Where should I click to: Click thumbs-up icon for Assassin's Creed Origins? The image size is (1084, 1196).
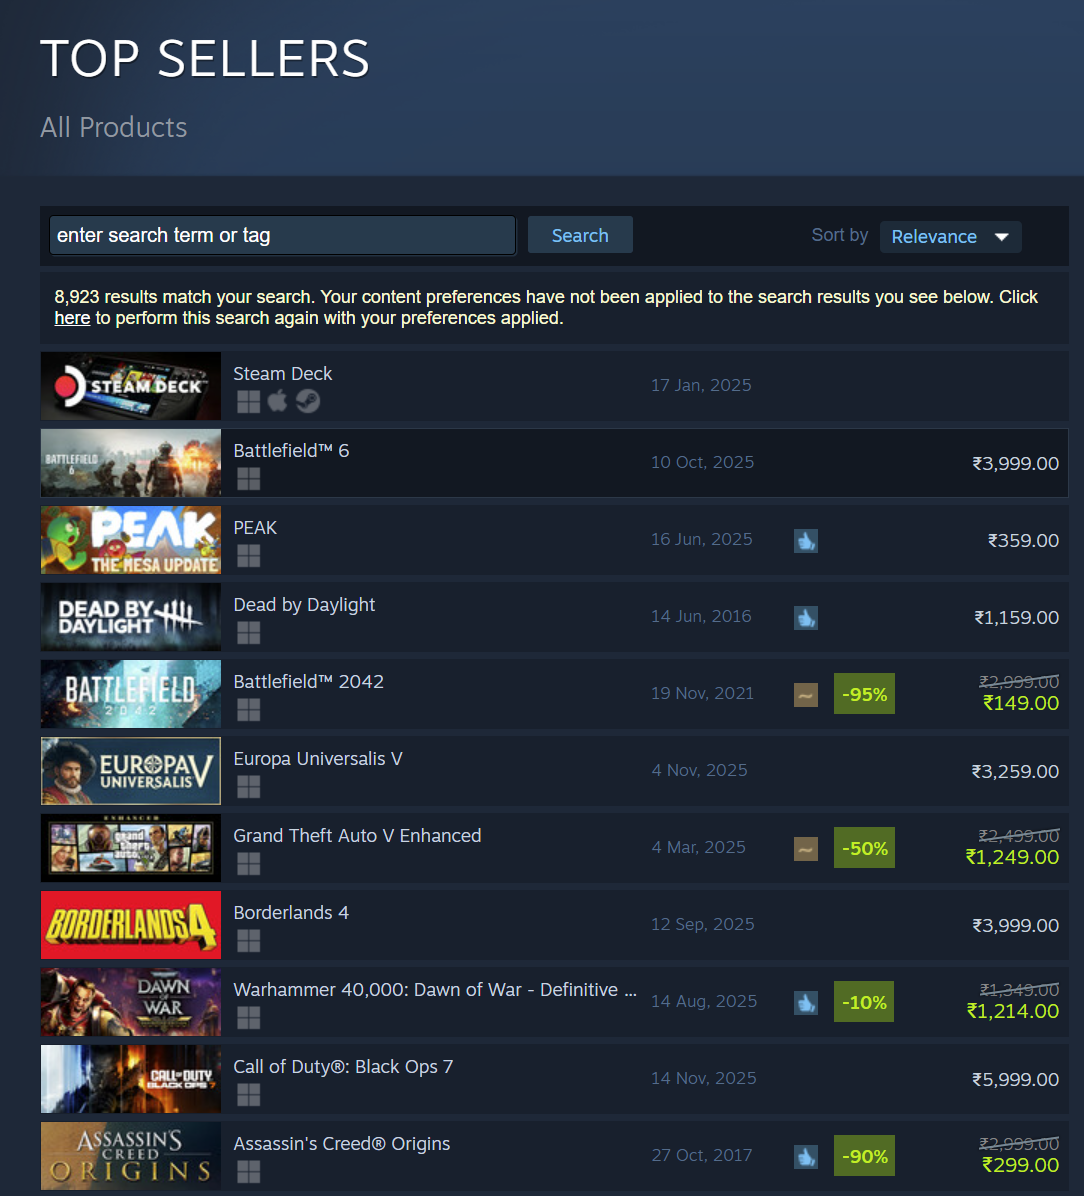click(x=806, y=1157)
